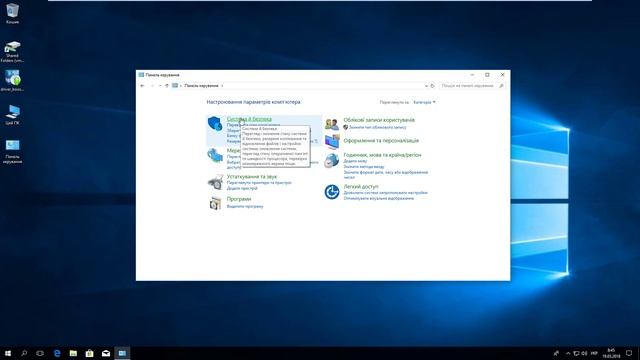The width and height of the screenshot is (640, 360).
Task: Open the Програми heading link
Action: (x=239, y=199)
